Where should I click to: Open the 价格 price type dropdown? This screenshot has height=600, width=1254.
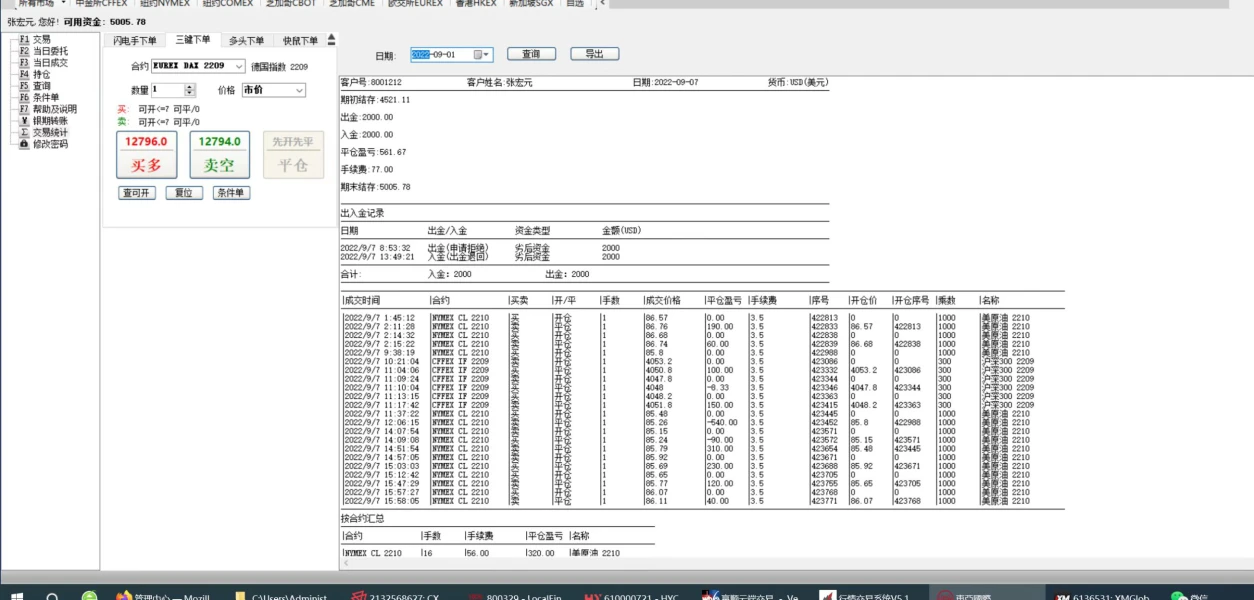(299, 90)
